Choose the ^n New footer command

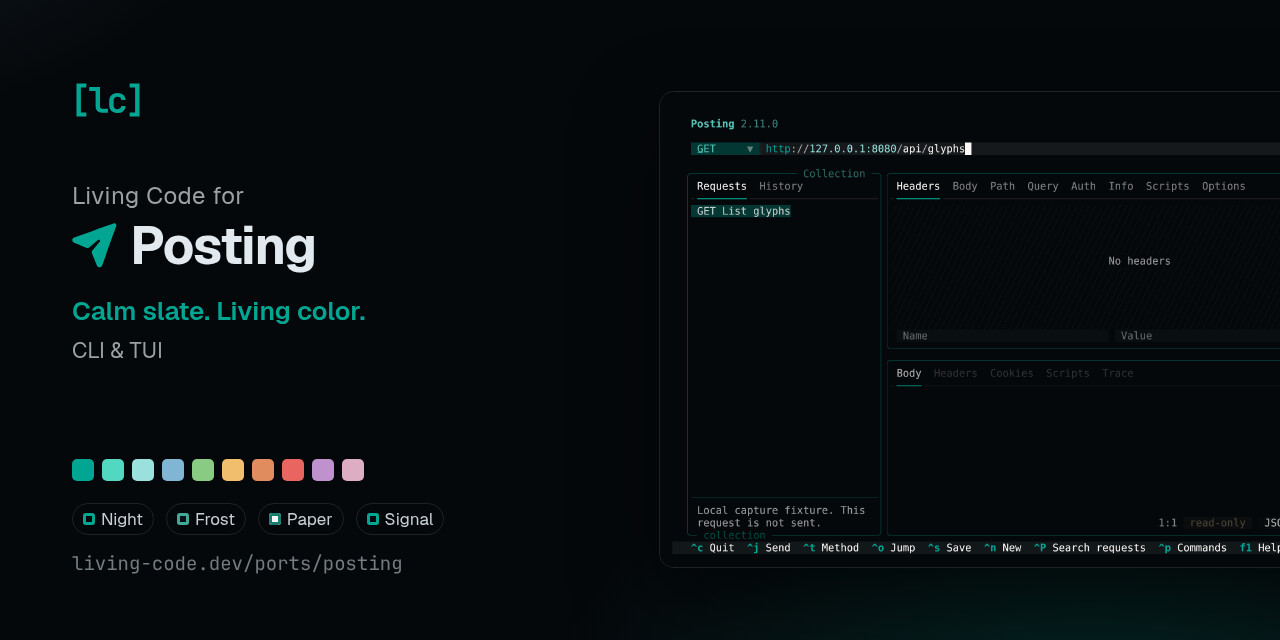(1002, 548)
